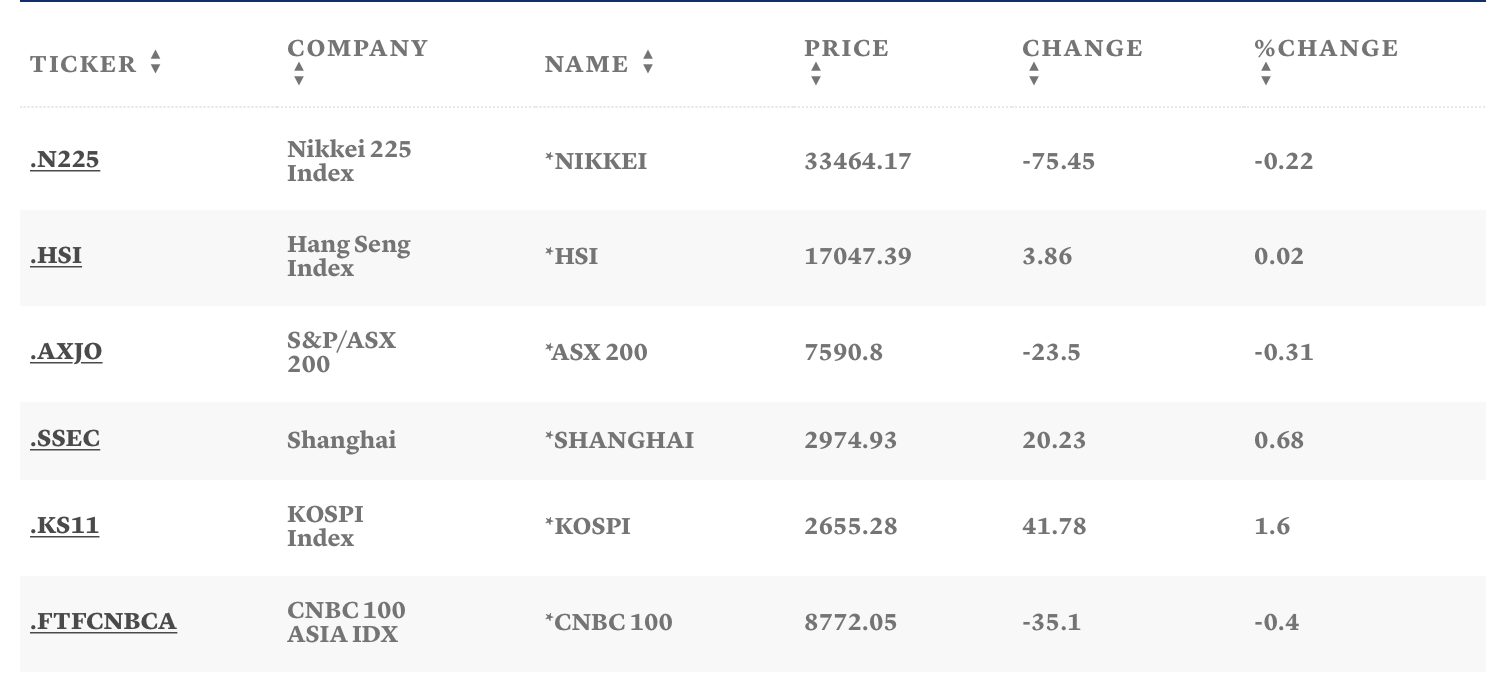The width and height of the screenshot is (1486, 700).
Task: Follow the .FTFCNBCA ticker link
Action: click(103, 622)
